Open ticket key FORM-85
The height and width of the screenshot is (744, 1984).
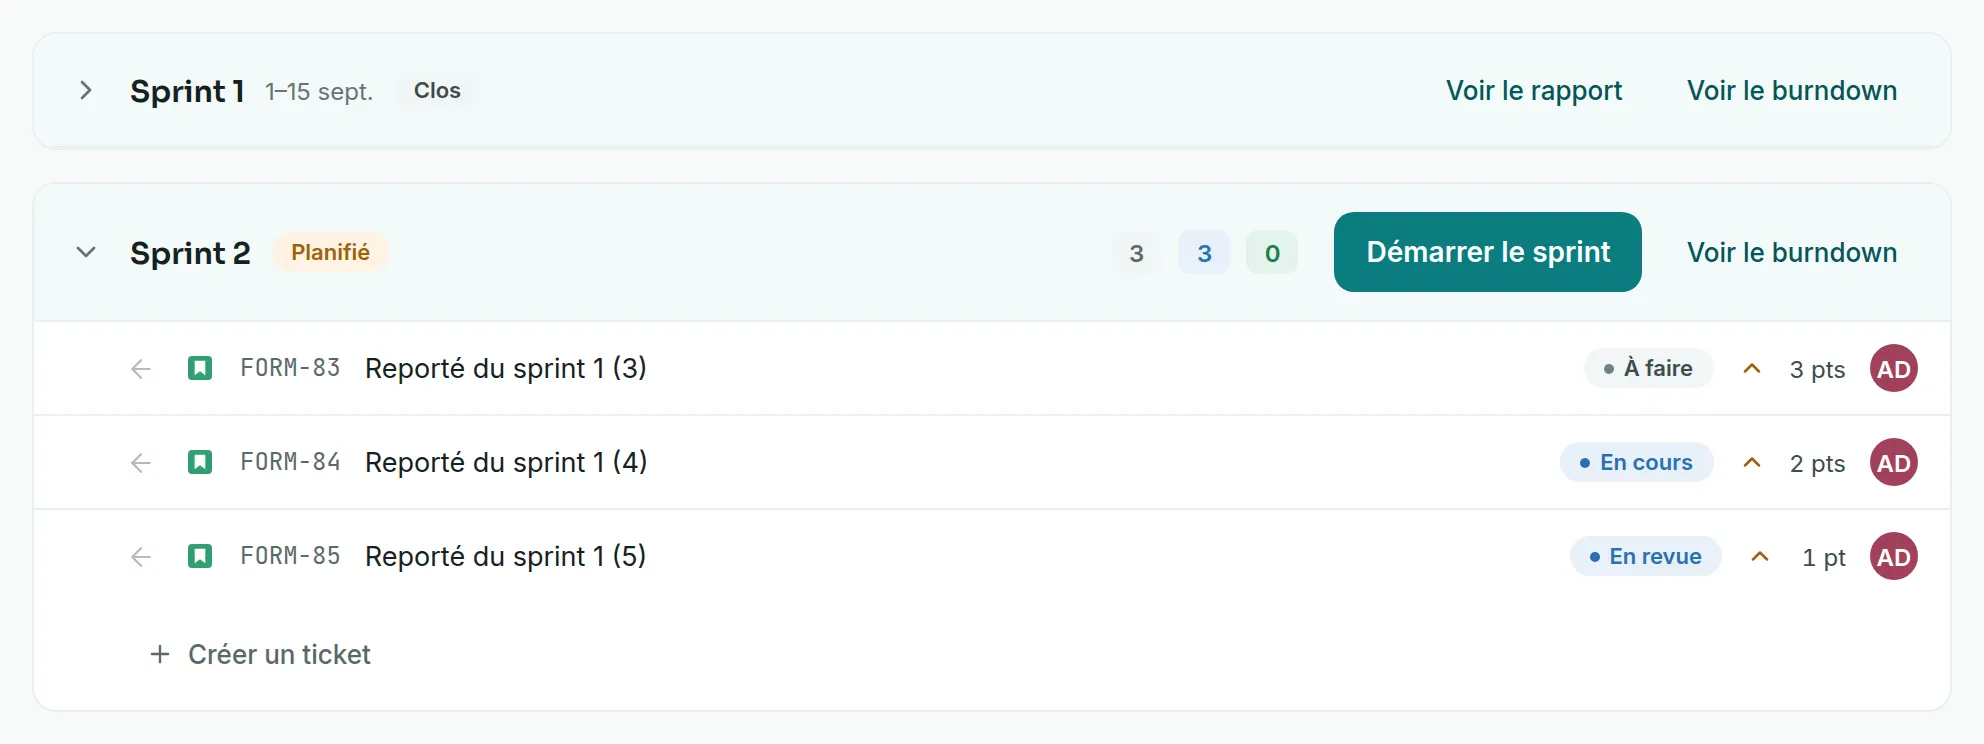290,557
